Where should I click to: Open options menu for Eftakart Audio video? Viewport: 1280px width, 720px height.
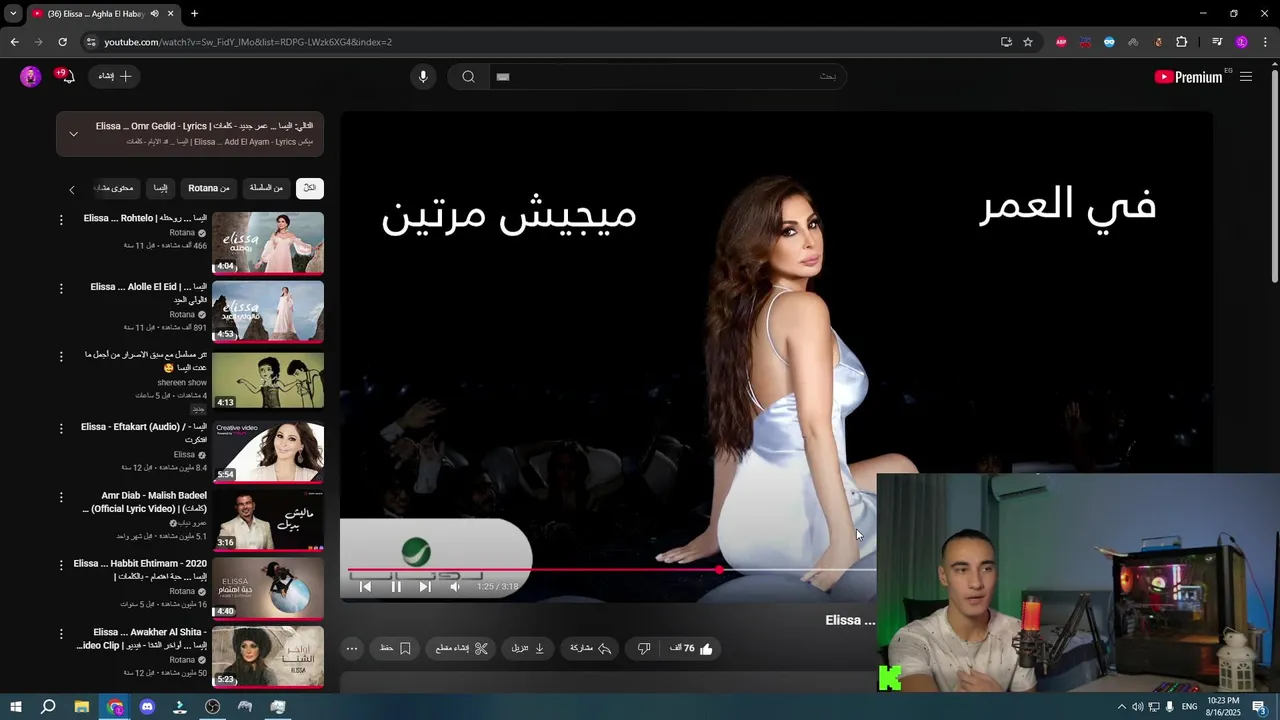[x=61, y=428]
